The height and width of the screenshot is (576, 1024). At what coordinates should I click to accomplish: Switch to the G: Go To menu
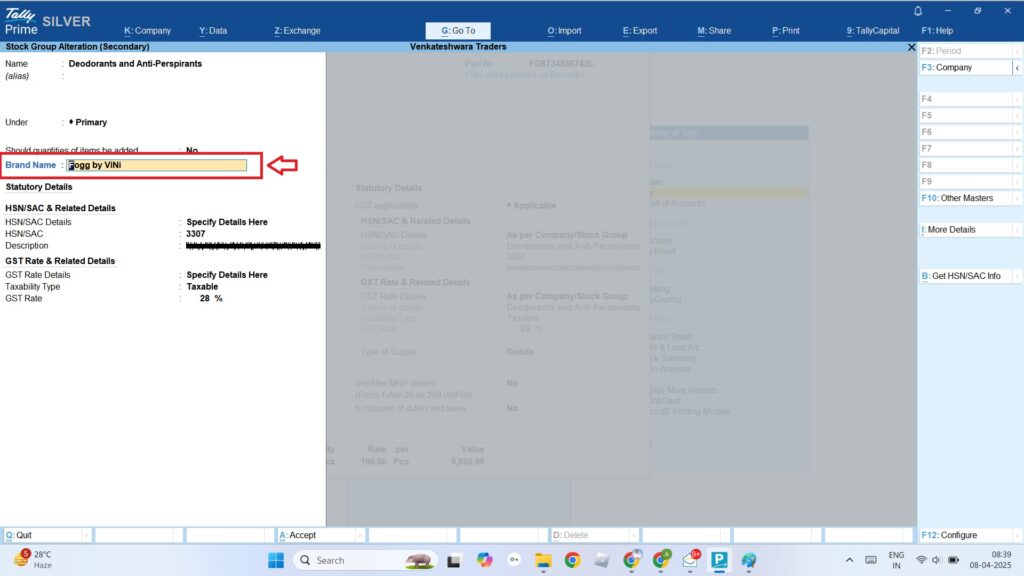click(458, 30)
